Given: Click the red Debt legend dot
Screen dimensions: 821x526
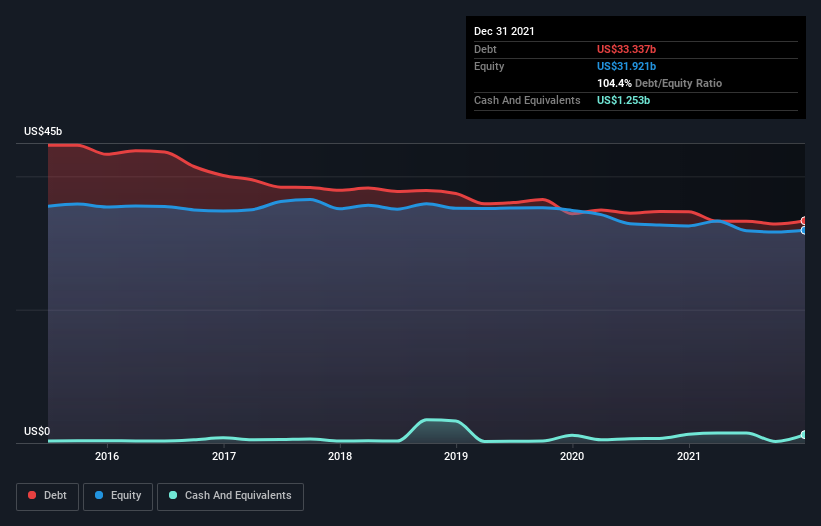Looking at the screenshot, I should coord(32,495).
